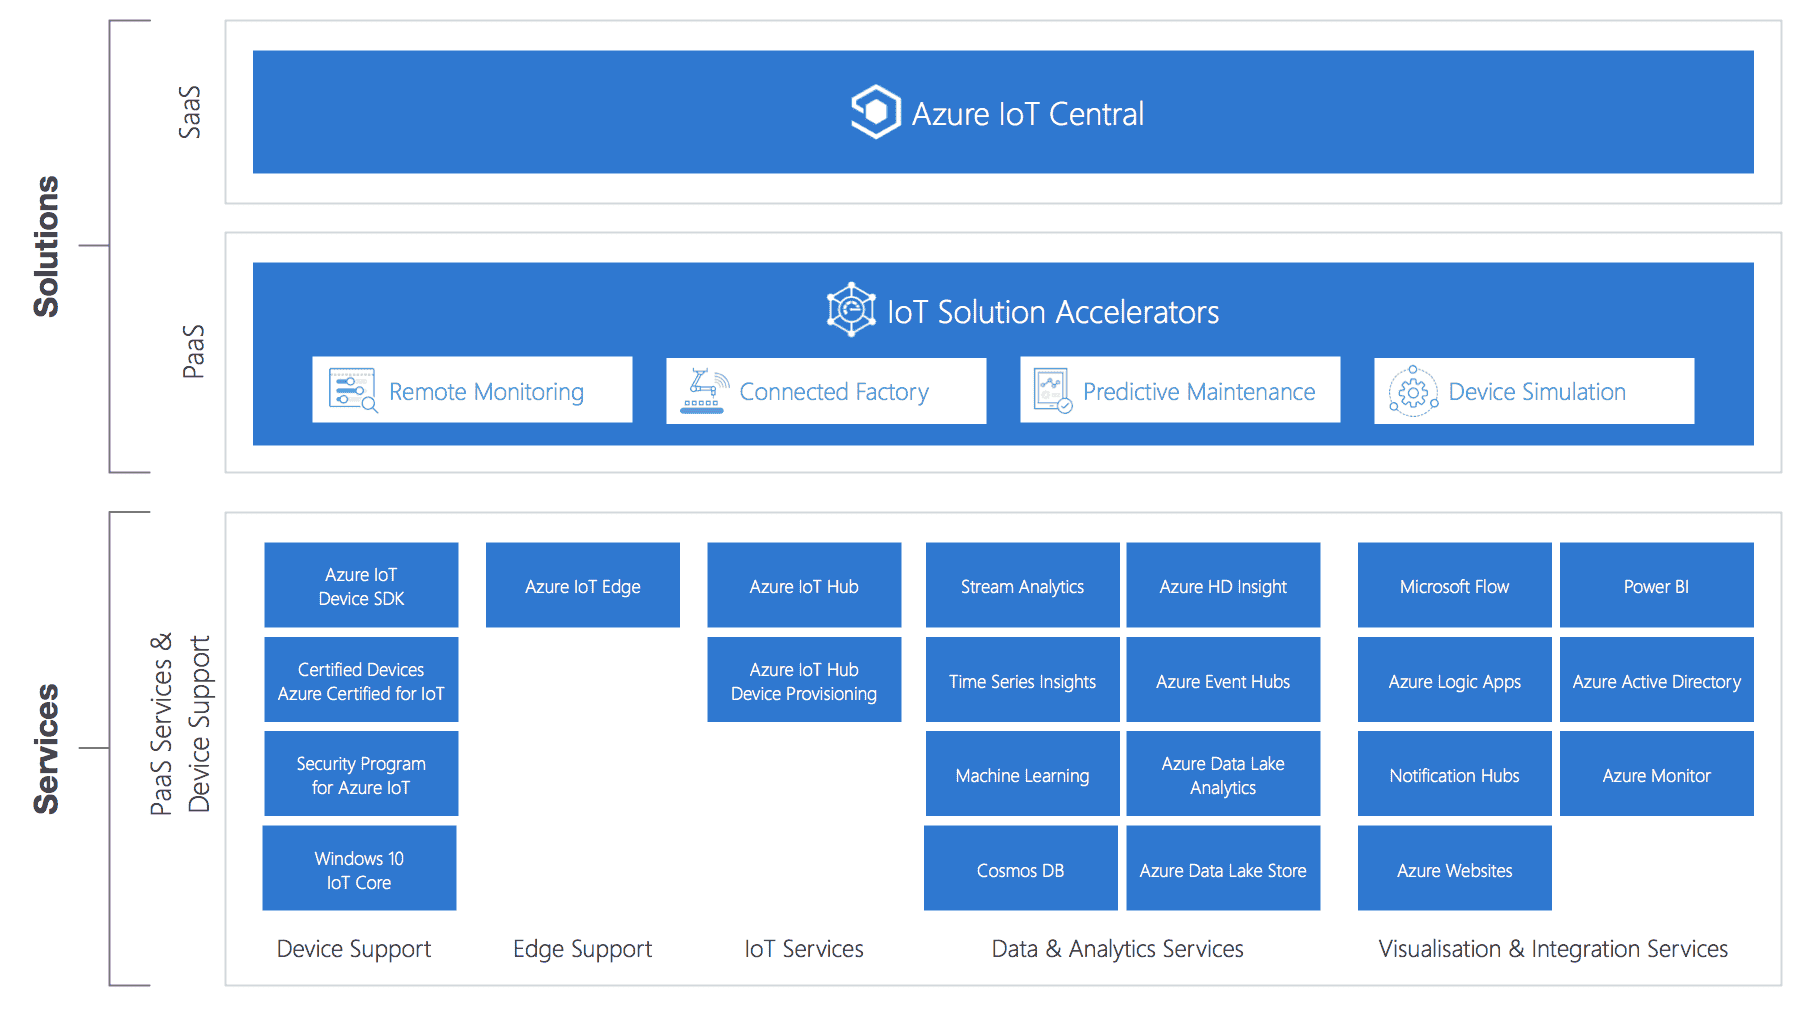This screenshot has height=1010, width=1816.
Task: Select the Azure IoT Device SDK tile
Action: pyautogui.click(x=361, y=586)
